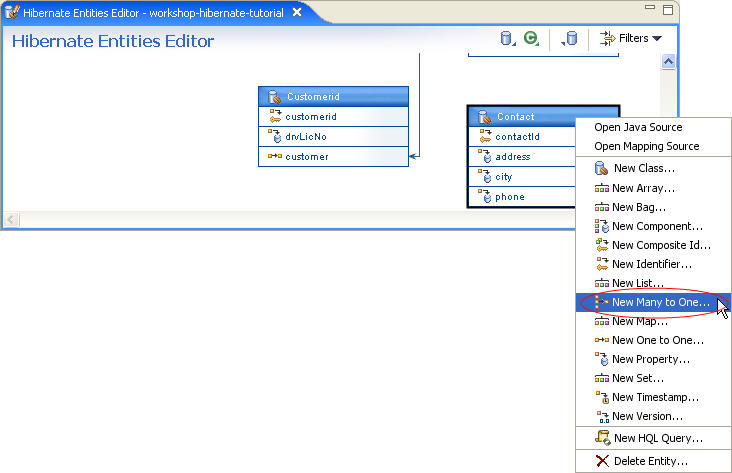Choose New Identifier… menu entry
This screenshot has height=473, width=732.
click(653, 264)
